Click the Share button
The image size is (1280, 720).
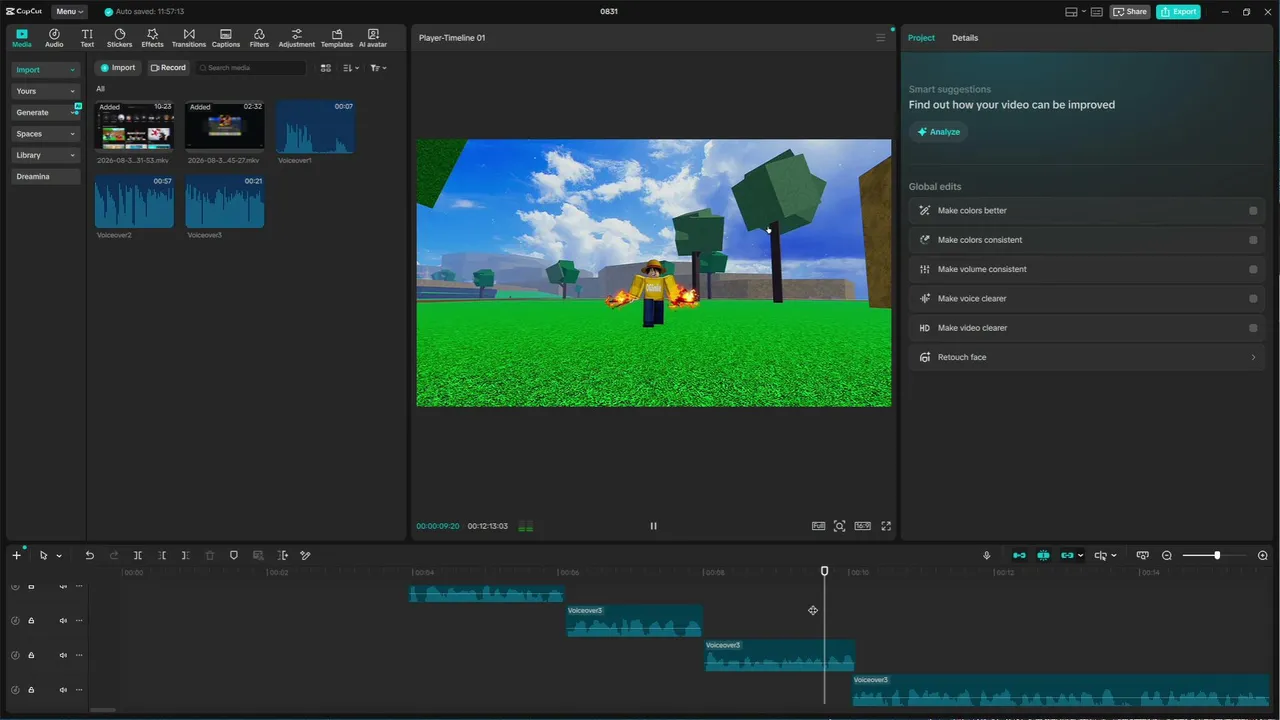[x=1130, y=12]
